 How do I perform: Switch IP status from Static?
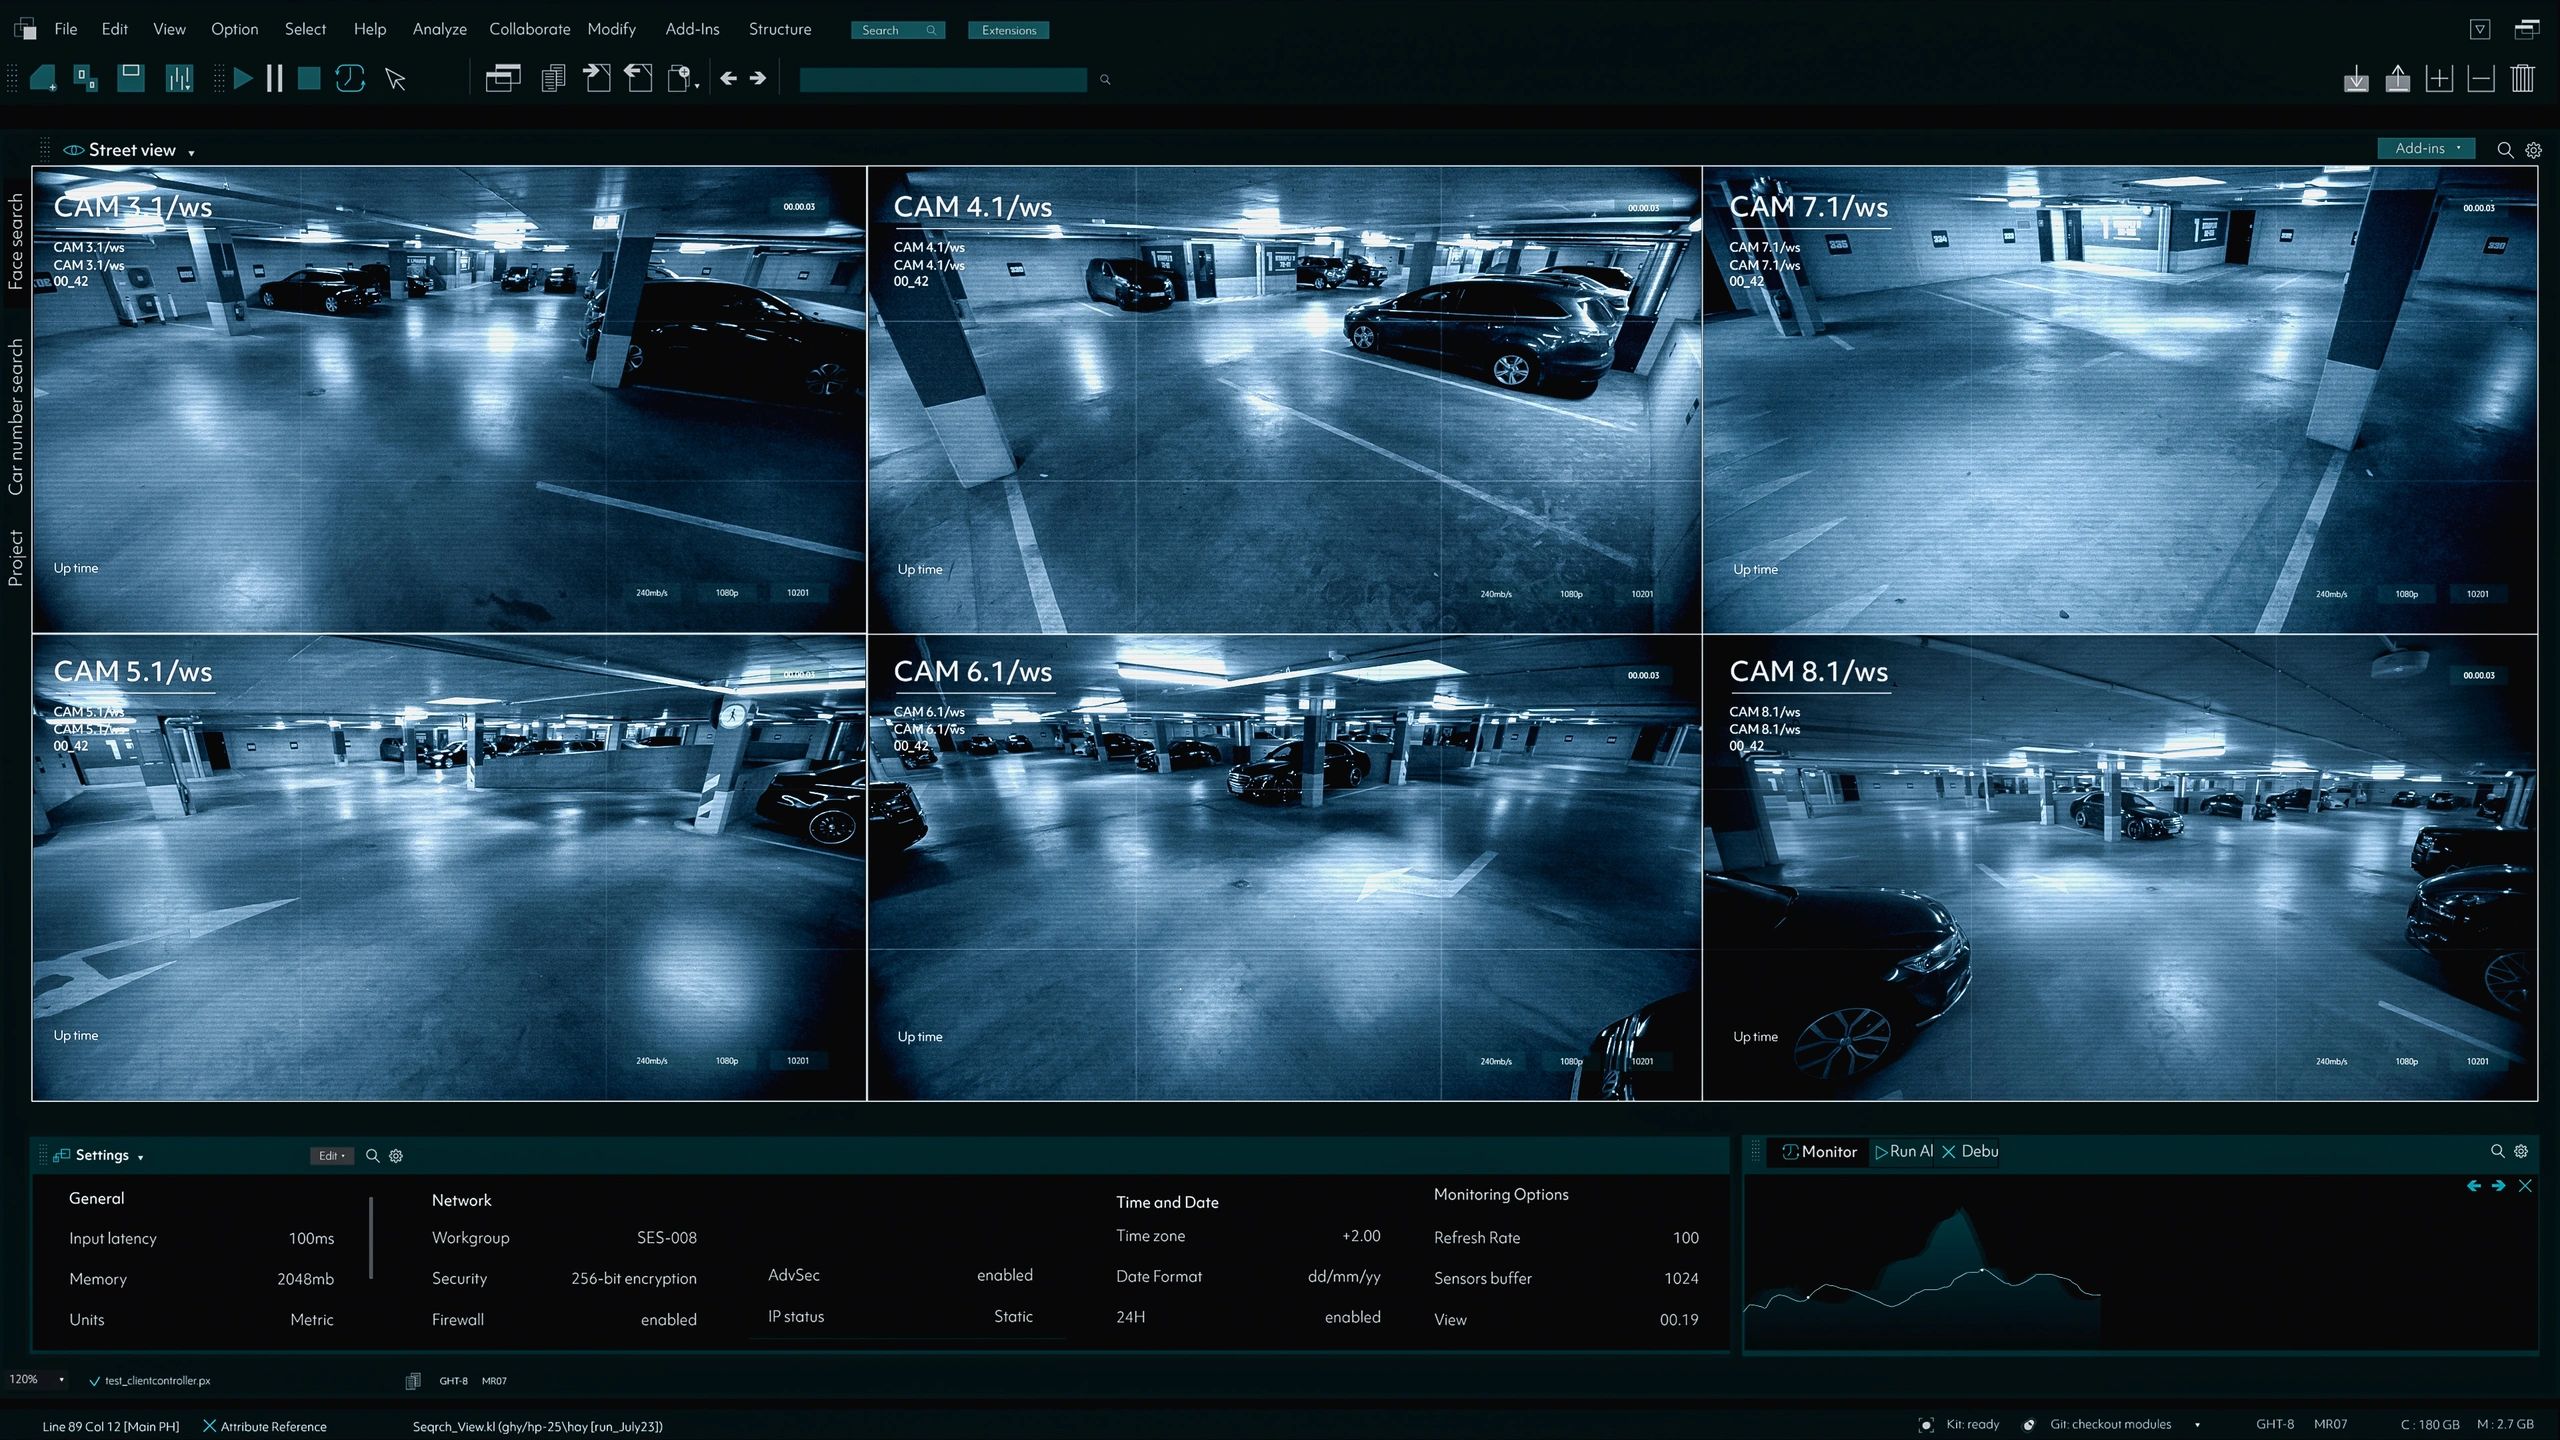tap(1013, 1316)
